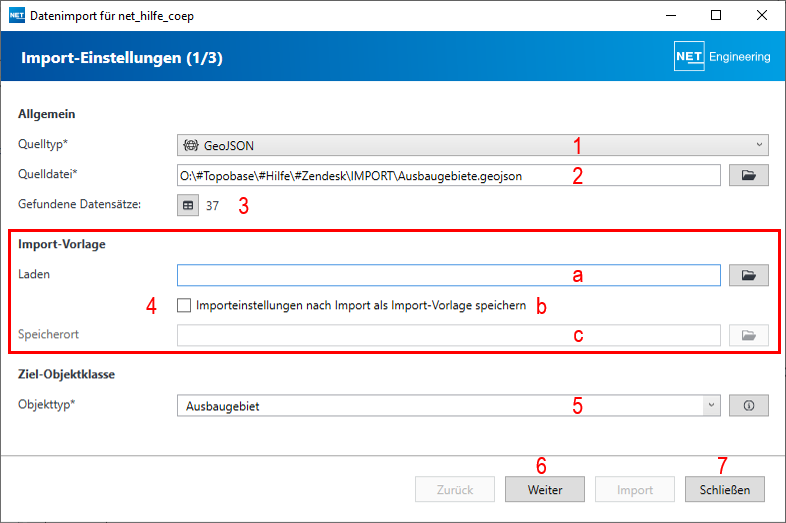Click the NET app icon in title bar

17,16
